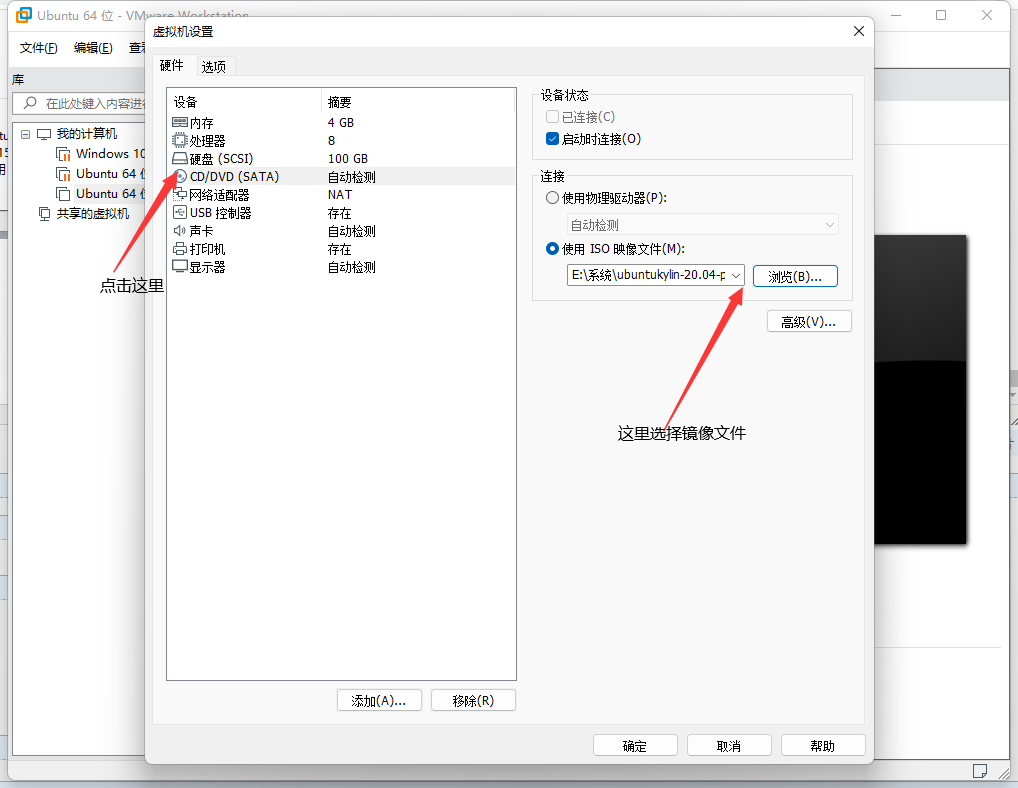Viewport: 1018px width, 788px height.
Task: Select 使用物理驱动器(P) radio button
Action: [552, 198]
